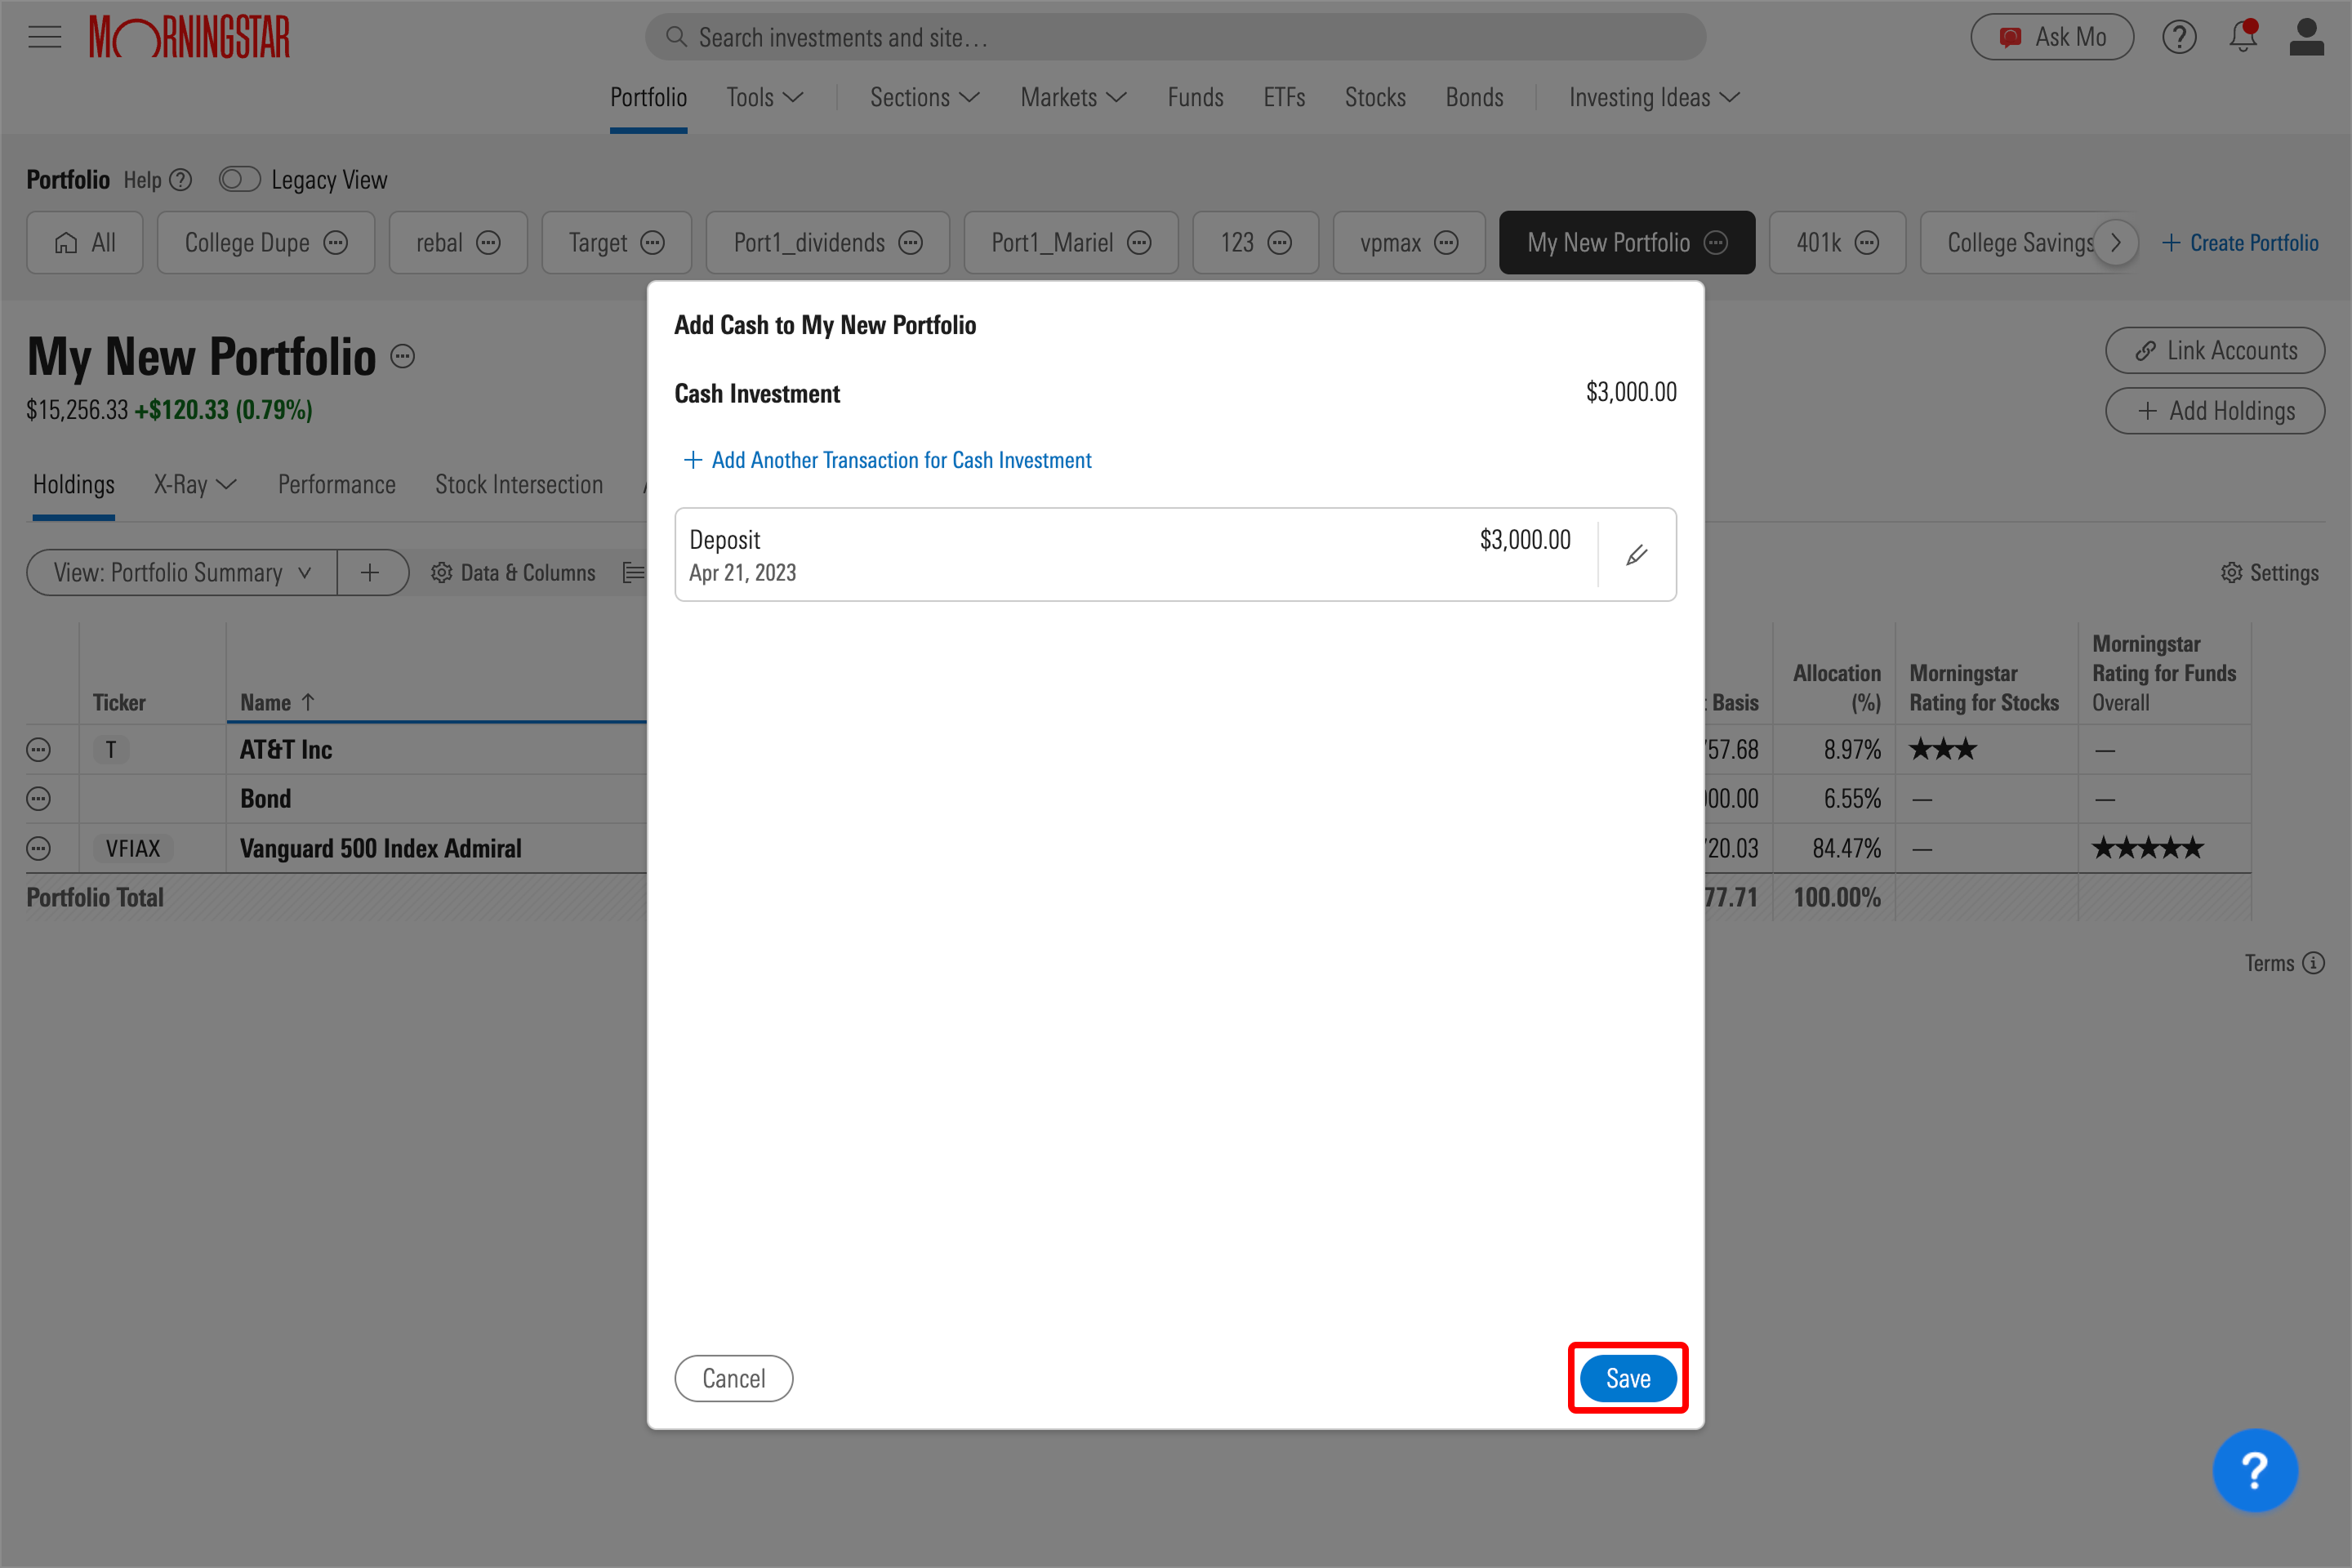Open the View: Portfolio Summary dropdown

(x=181, y=572)
